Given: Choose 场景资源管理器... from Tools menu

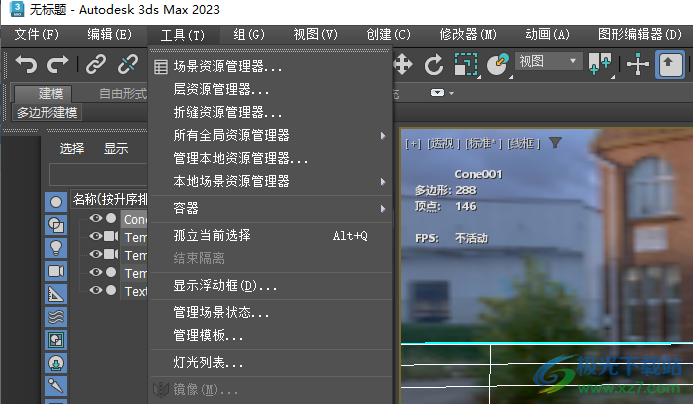Looking at the screenshot, I should (270, 67).
